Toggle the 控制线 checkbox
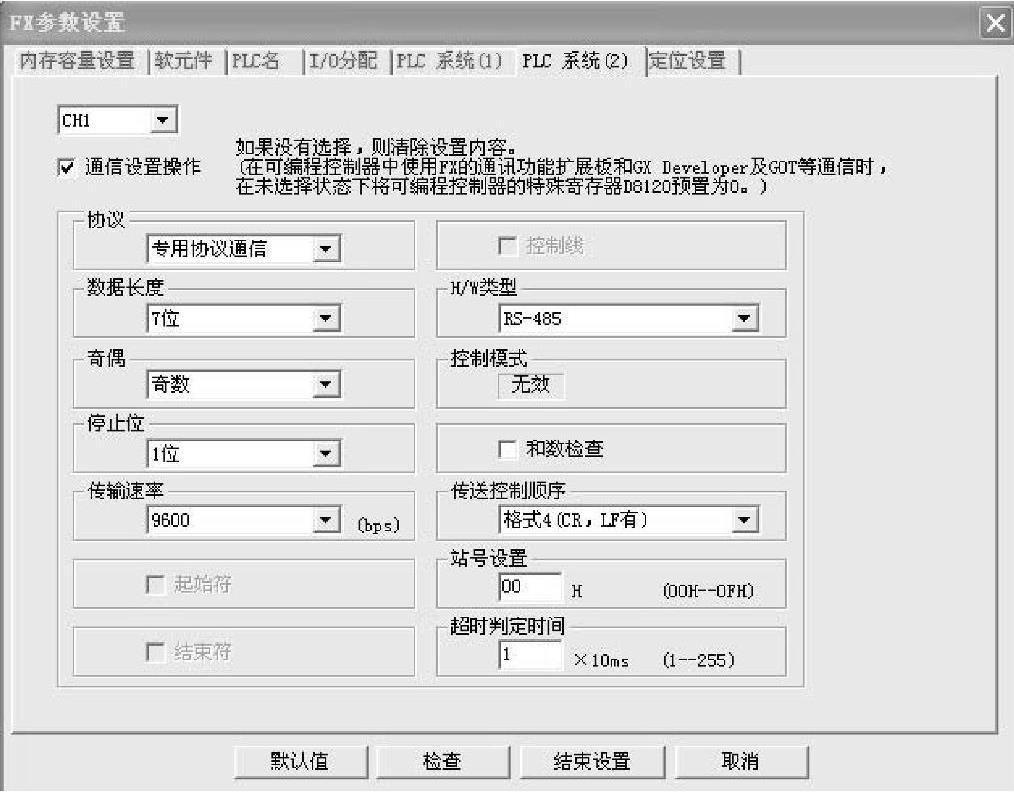This screenshot has width=1014, height=792. (x=508, y=246)
